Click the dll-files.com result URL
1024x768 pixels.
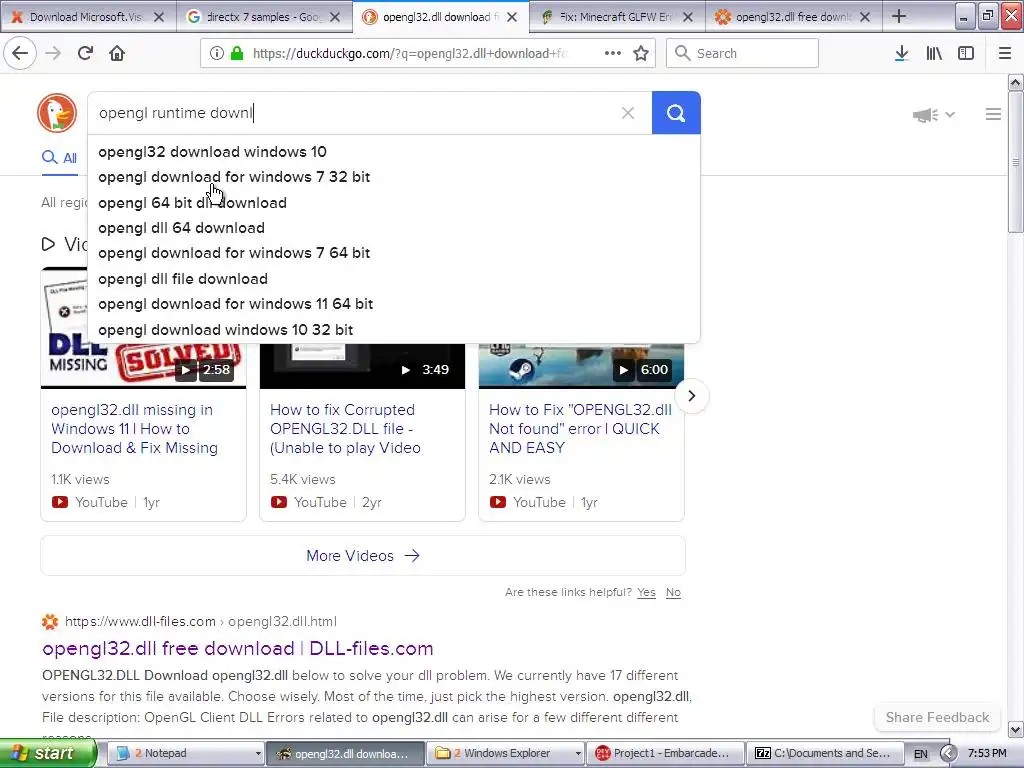[x=201, y=622]
